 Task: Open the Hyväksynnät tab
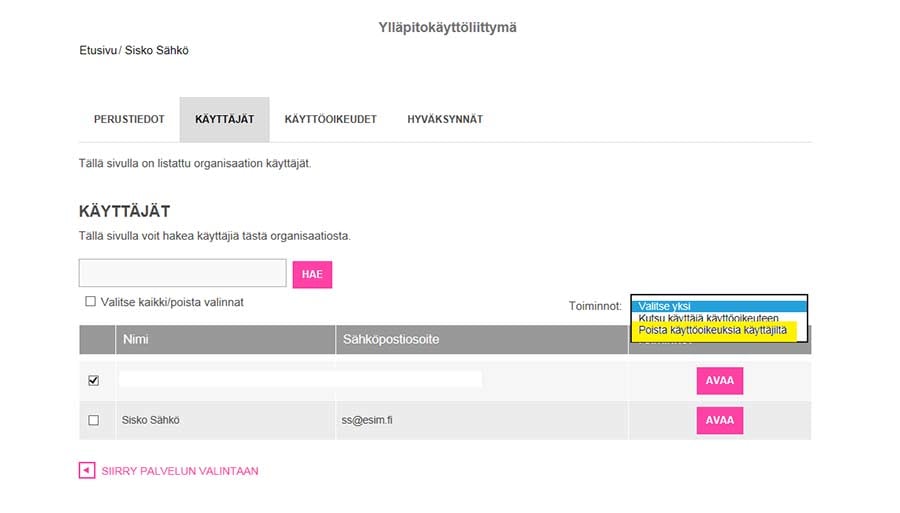(445, 119)
